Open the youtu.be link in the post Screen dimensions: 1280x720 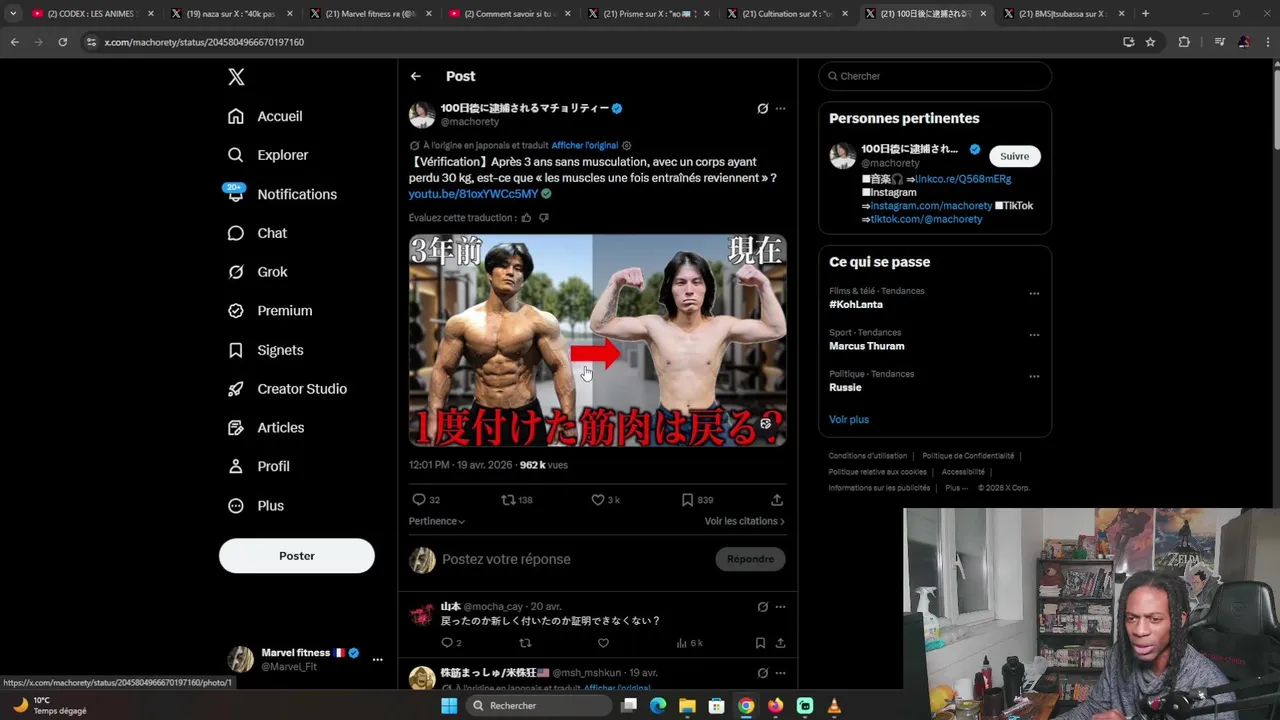tap(473, 194)
